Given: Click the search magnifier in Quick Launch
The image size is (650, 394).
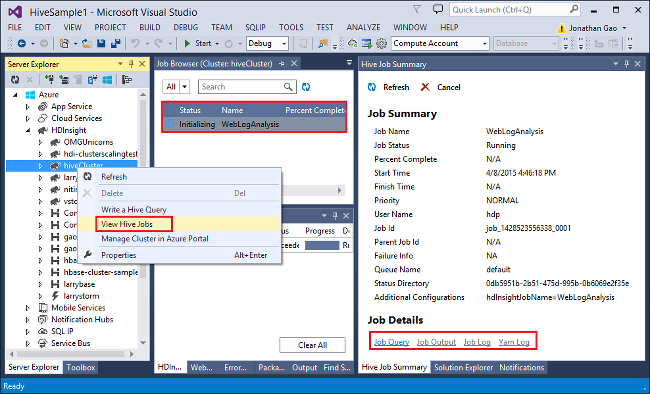Looking at the screenshot, I should [x=574, y=9].
